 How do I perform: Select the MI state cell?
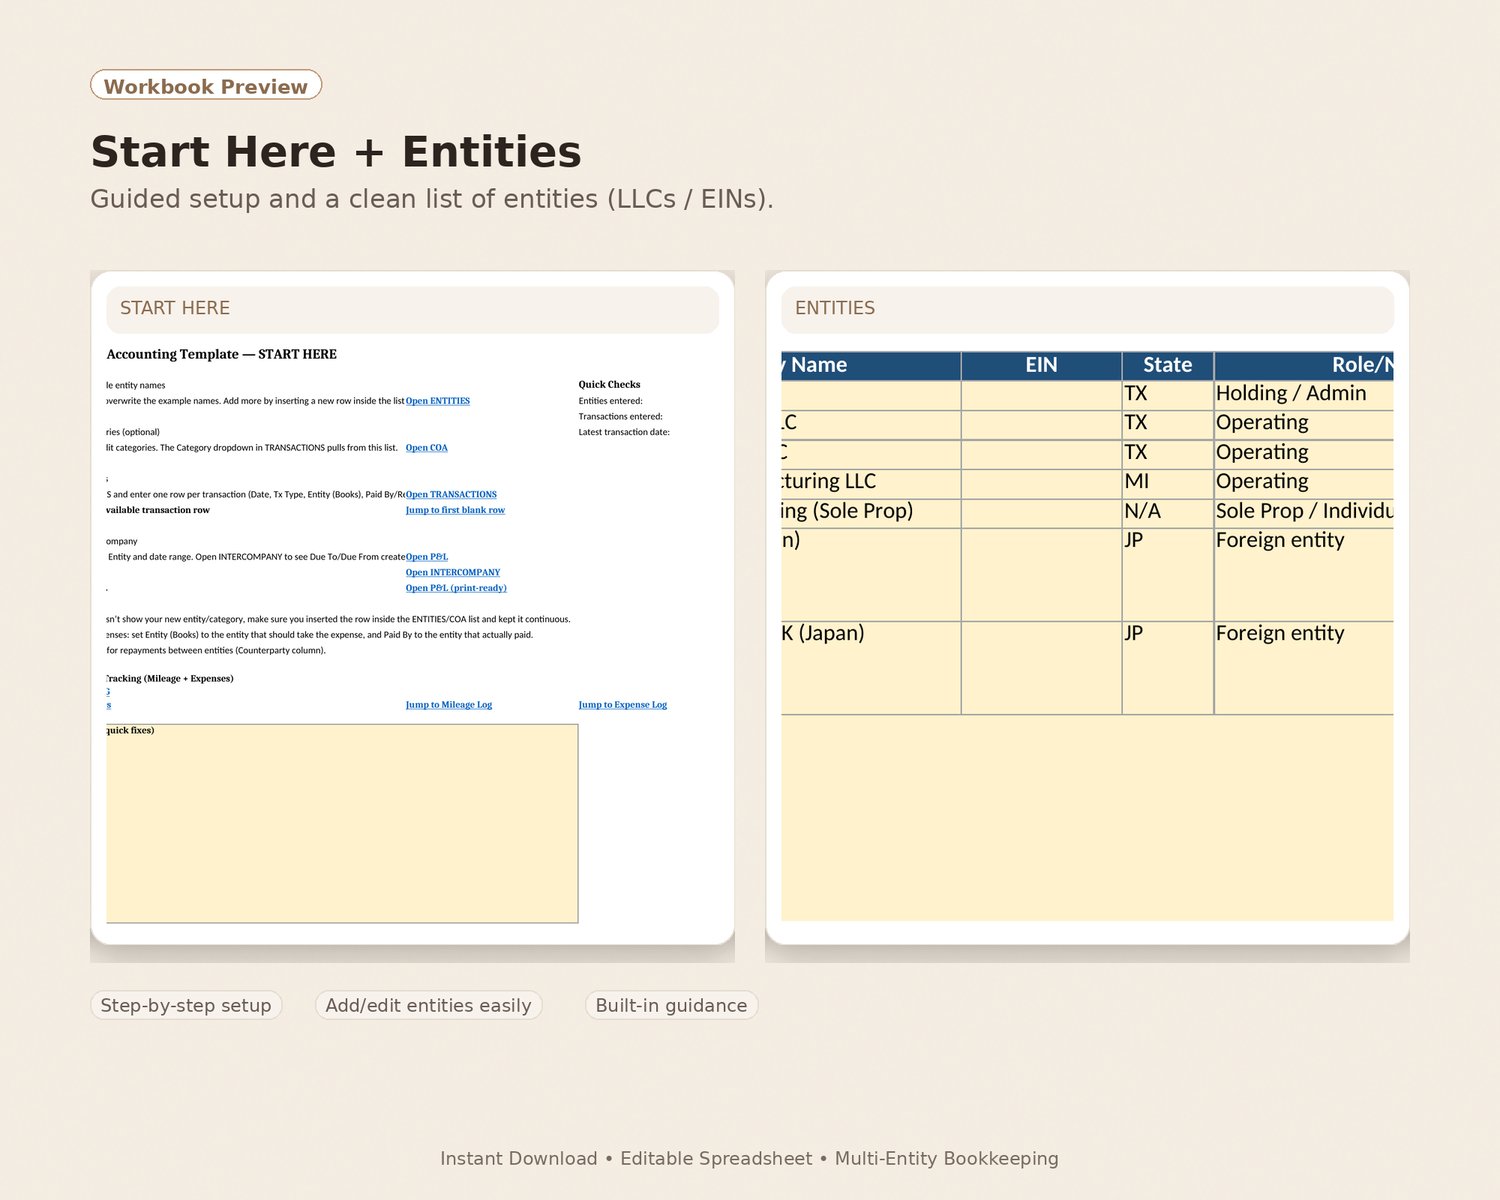click(1168, 482)
